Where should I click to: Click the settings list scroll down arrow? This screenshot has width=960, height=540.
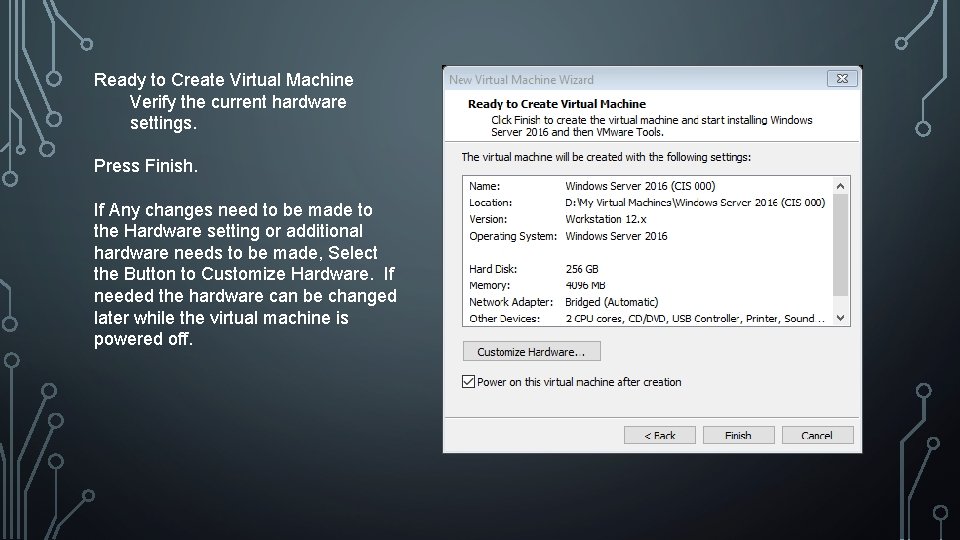click(841, 318)
